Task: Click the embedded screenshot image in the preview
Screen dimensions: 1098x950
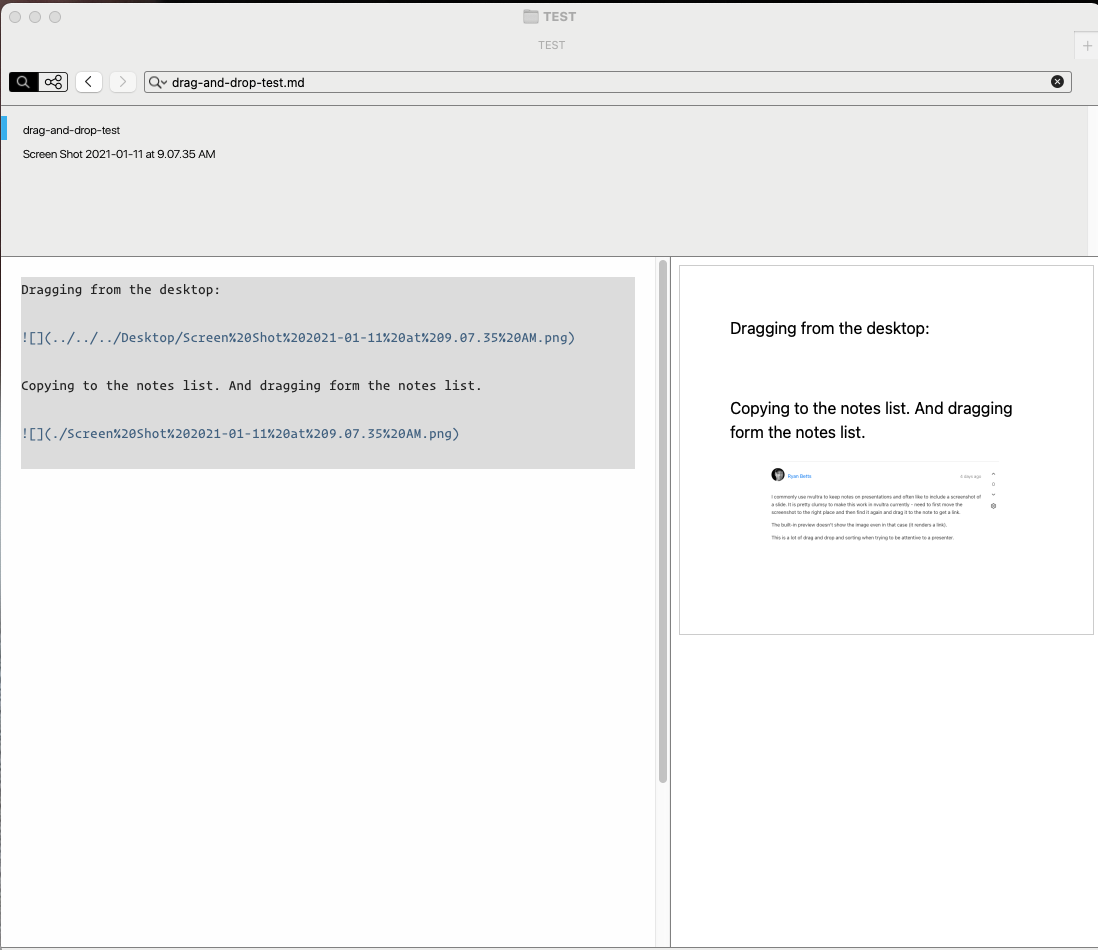Action: pyautogui.click(x=885, y=505)
